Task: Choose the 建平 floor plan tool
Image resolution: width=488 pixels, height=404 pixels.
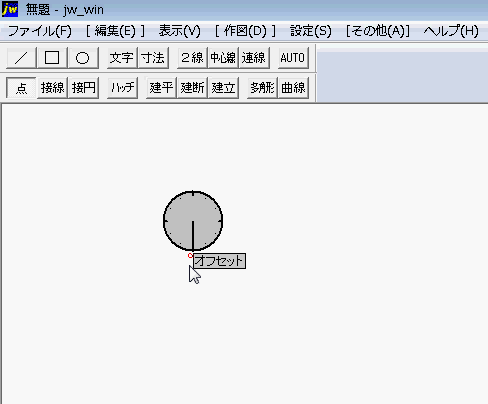Action: click(x=161, y=88)
